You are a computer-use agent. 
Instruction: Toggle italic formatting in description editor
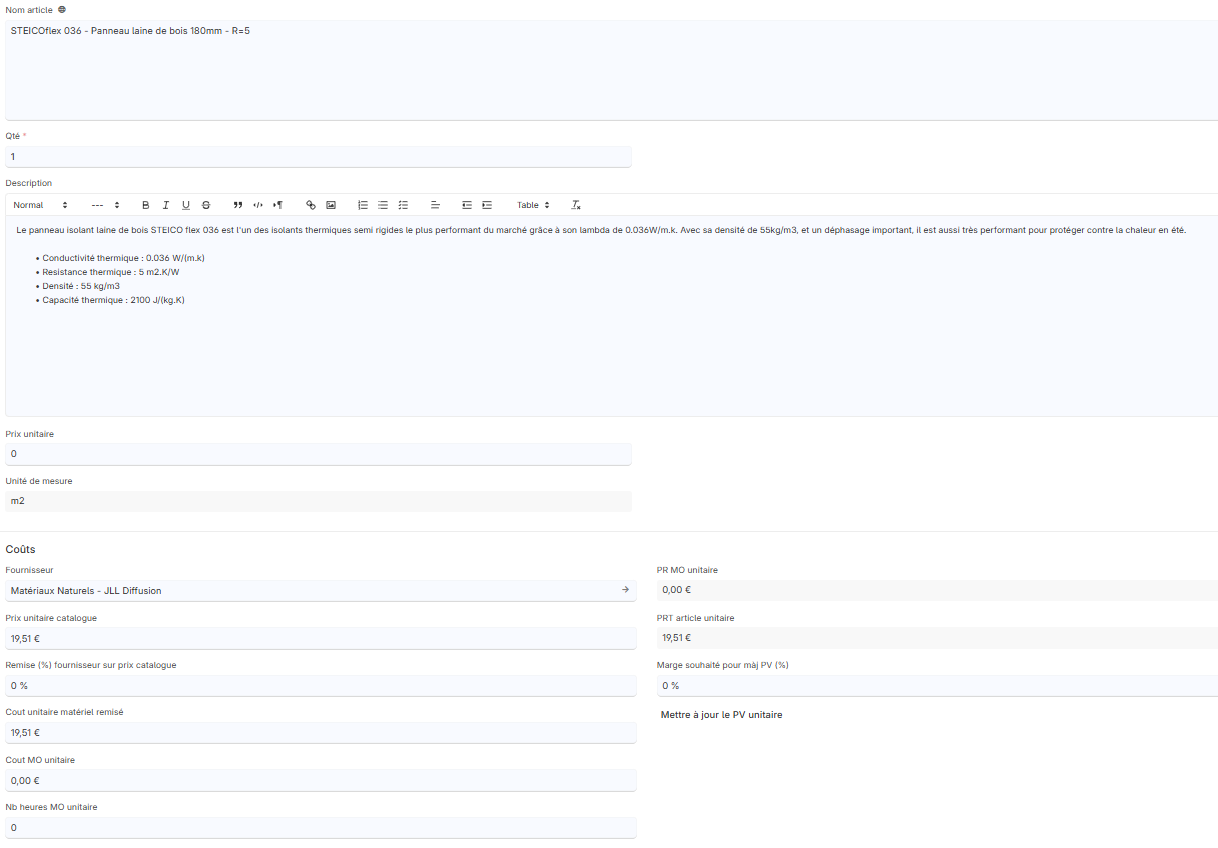[x=166, y=205]
